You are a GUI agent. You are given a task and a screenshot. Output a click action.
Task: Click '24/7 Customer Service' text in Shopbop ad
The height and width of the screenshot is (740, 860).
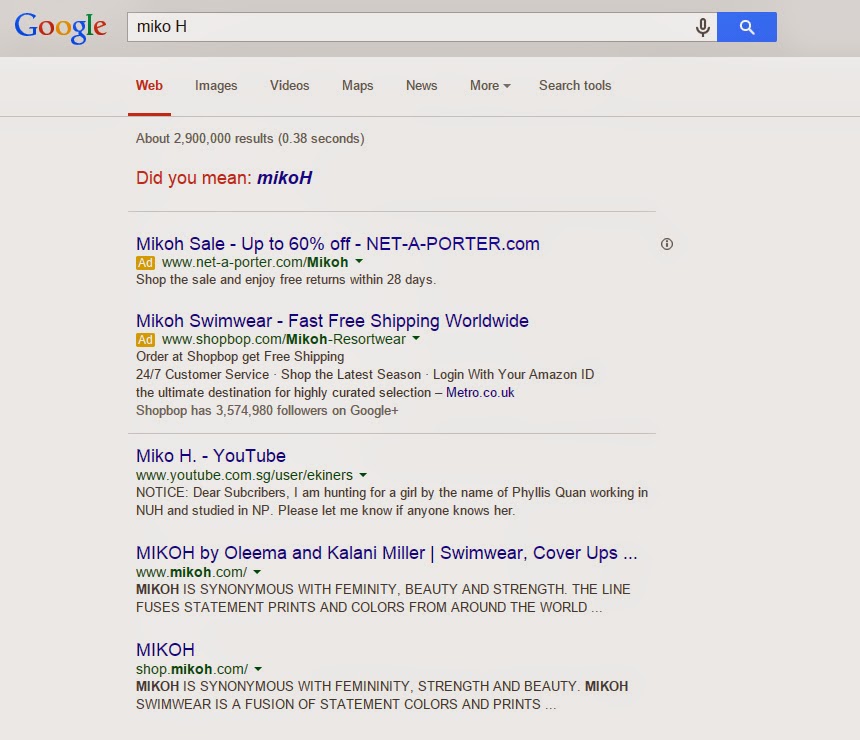coord(202,375)
